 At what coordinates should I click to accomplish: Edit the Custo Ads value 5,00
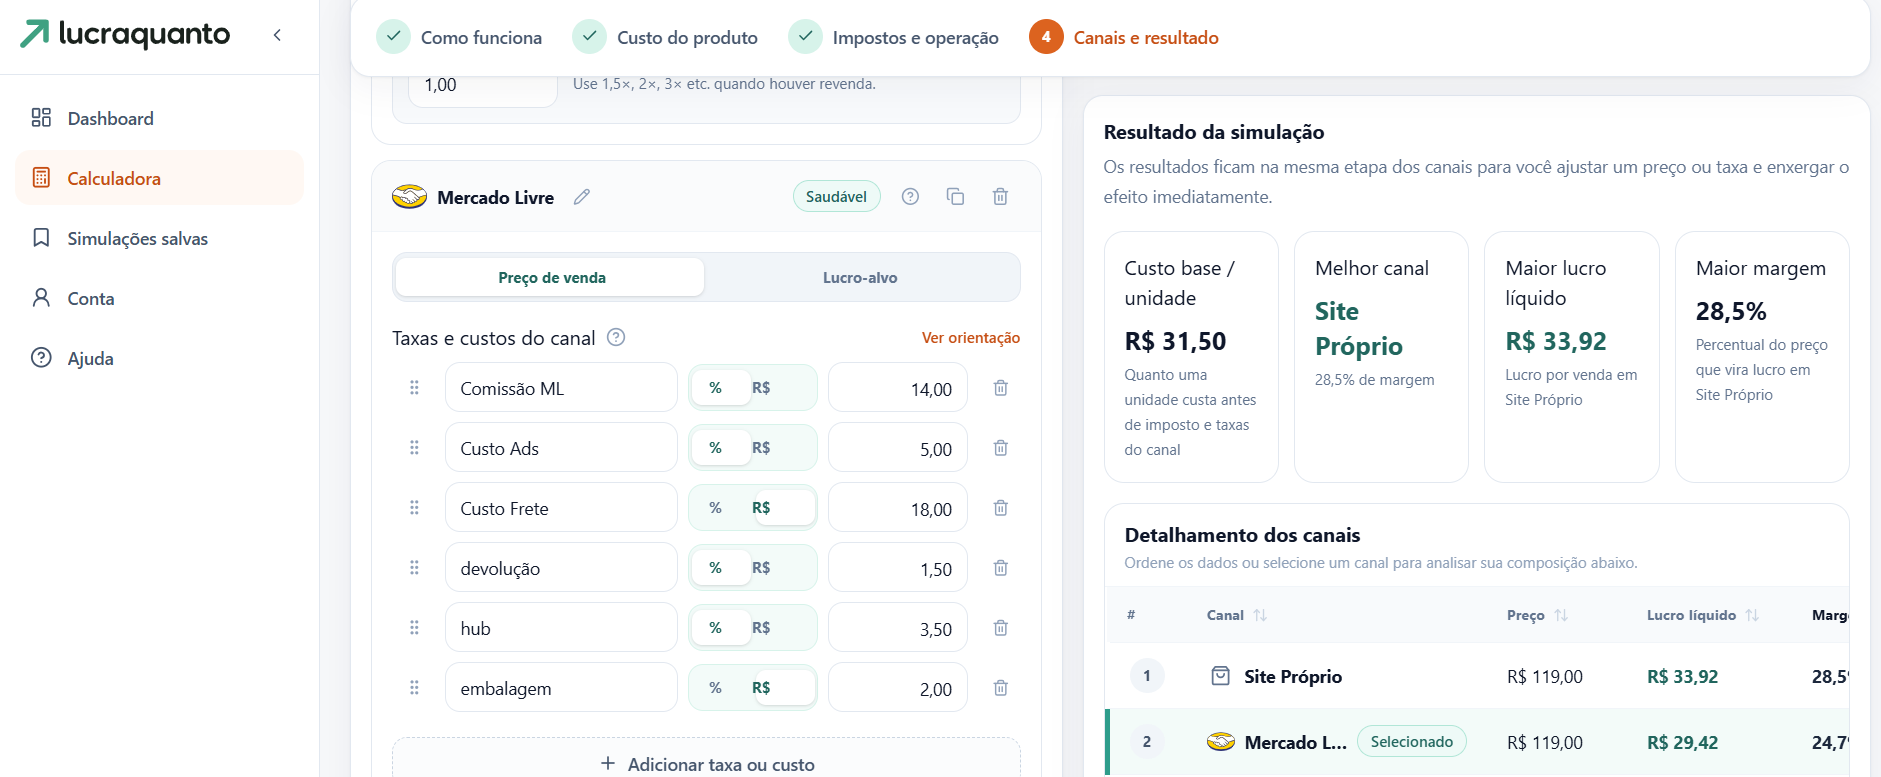tap(898, 447)
